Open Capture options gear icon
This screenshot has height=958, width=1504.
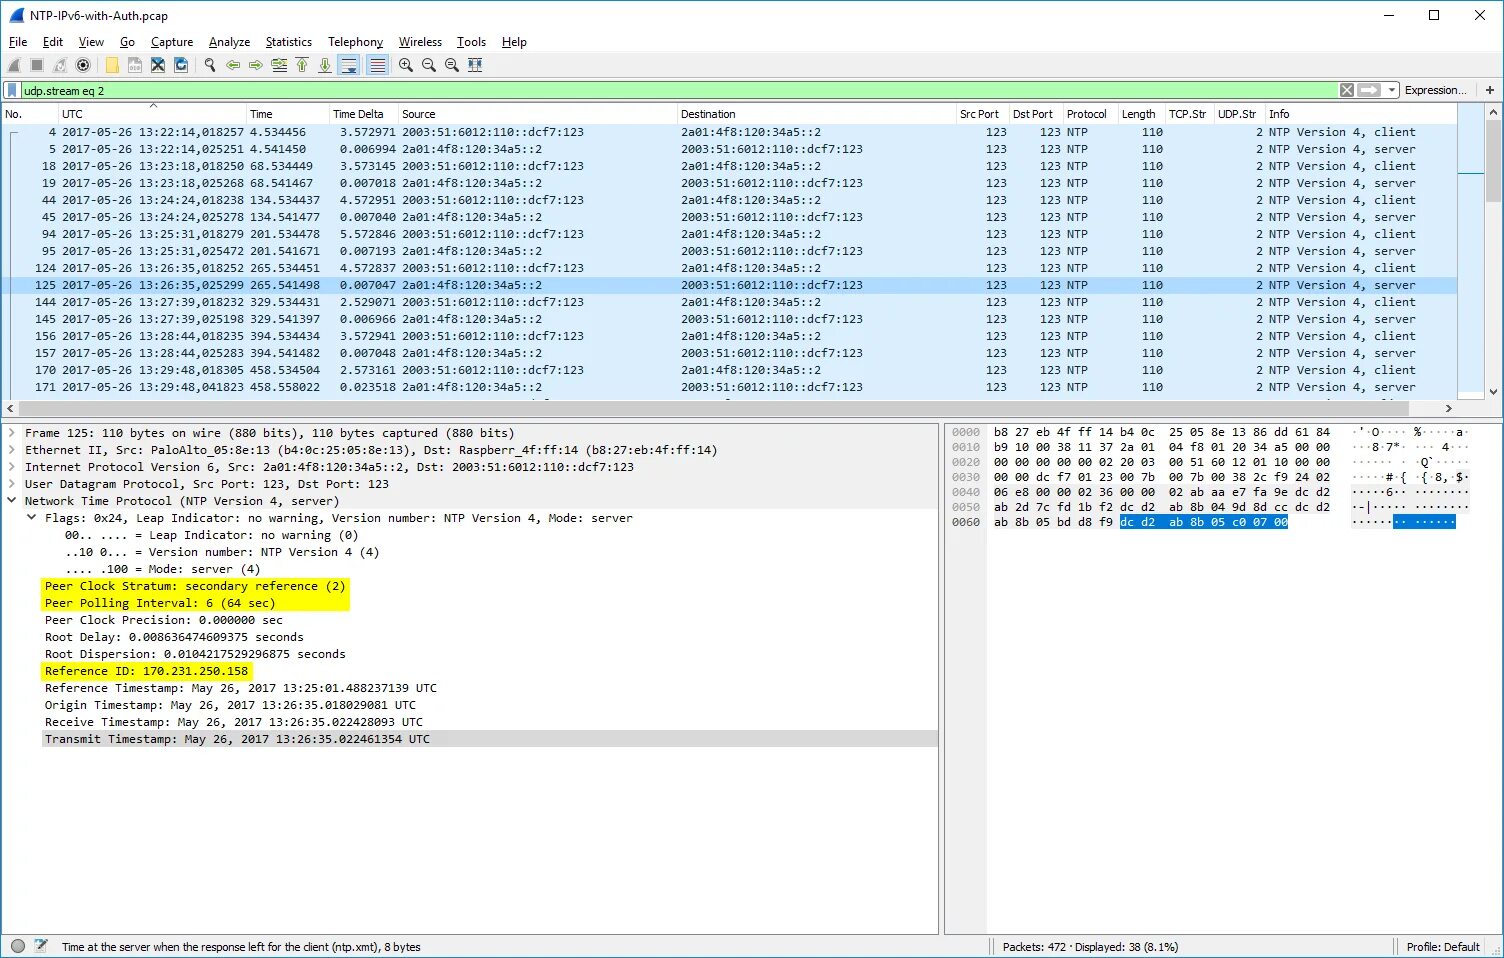click(83, 65)
